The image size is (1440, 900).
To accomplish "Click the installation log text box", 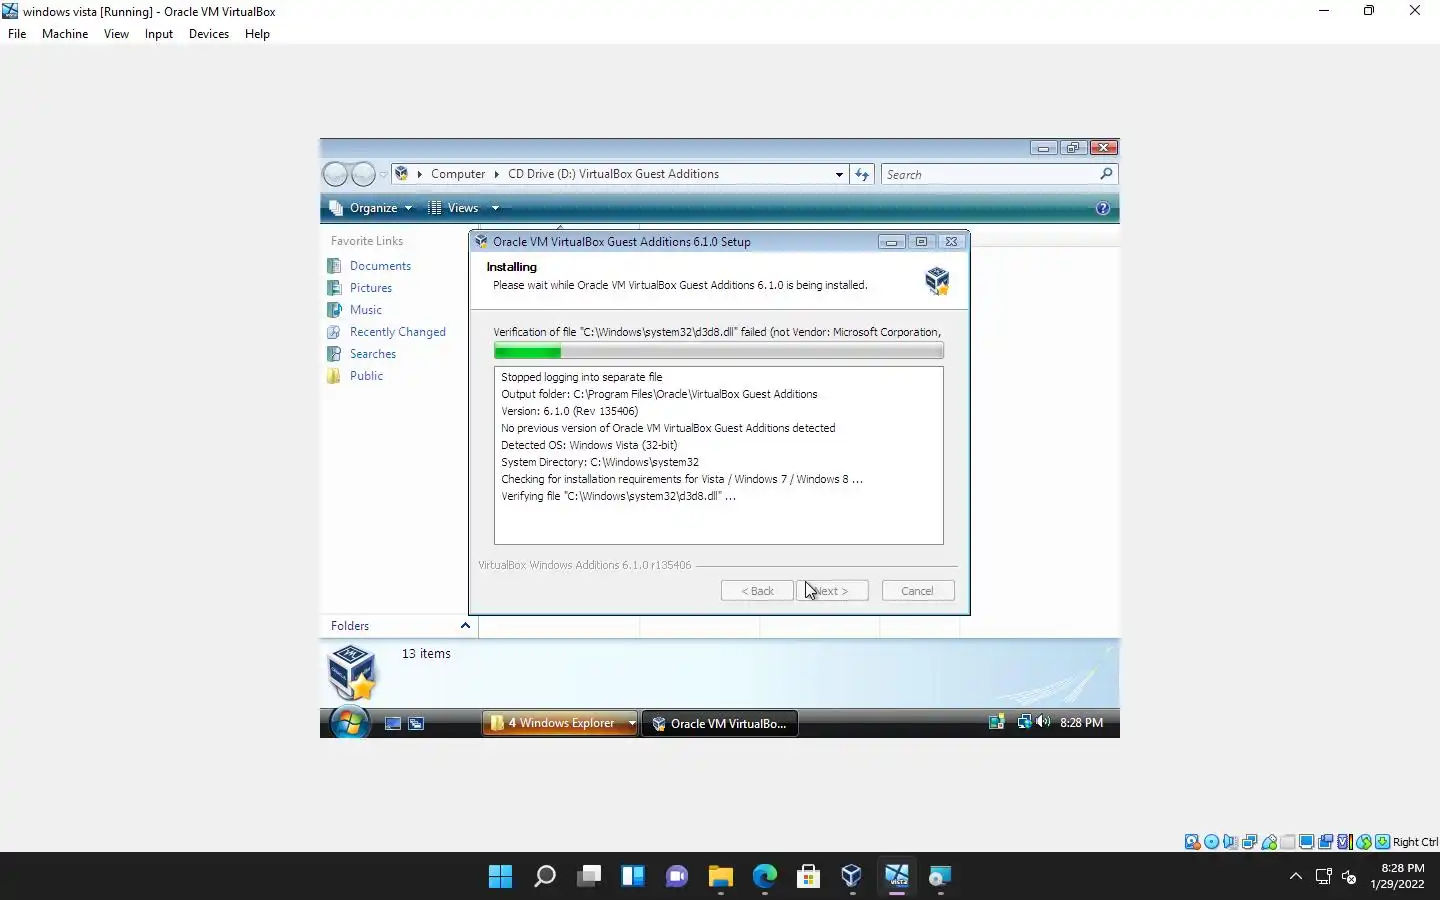I will coord(718,455).
